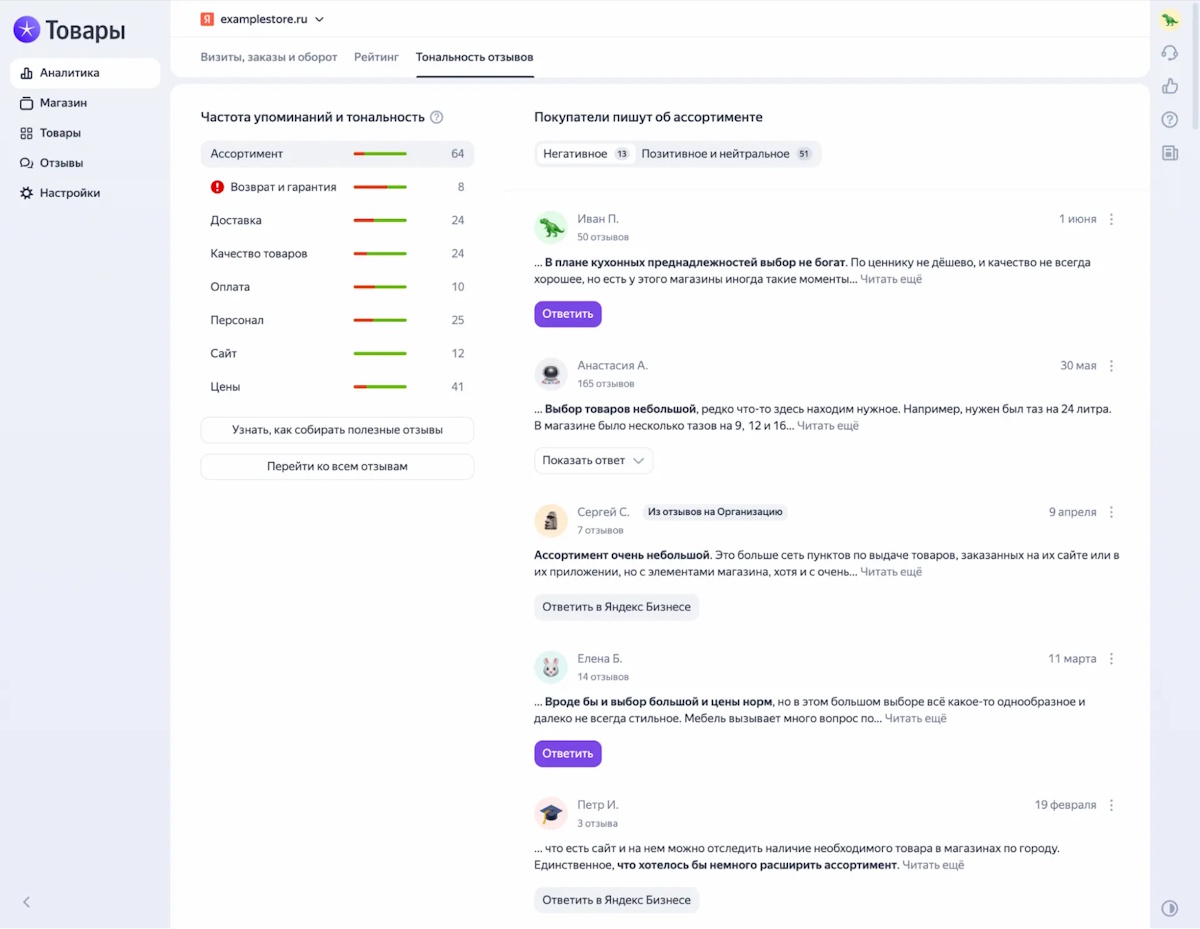Click Перейти ко всем отзывам

click(337, 466)
